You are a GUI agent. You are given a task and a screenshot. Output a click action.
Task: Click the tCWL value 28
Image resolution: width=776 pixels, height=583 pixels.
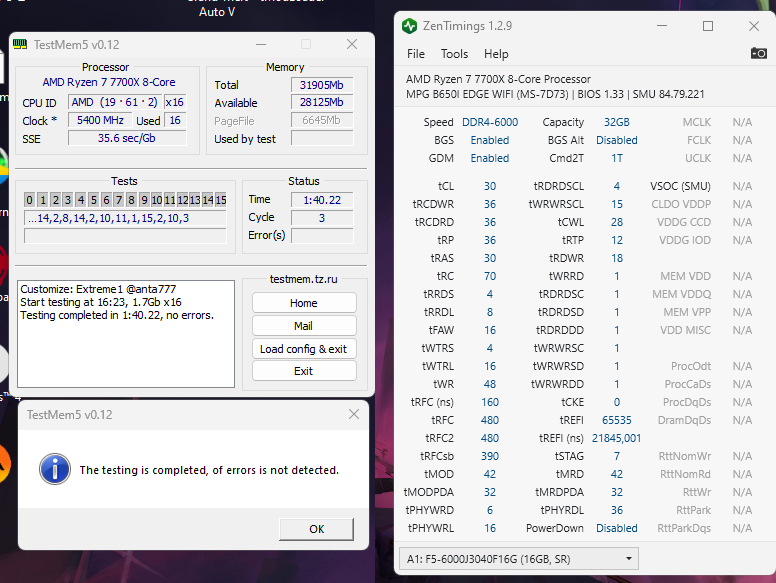point(617,222)
